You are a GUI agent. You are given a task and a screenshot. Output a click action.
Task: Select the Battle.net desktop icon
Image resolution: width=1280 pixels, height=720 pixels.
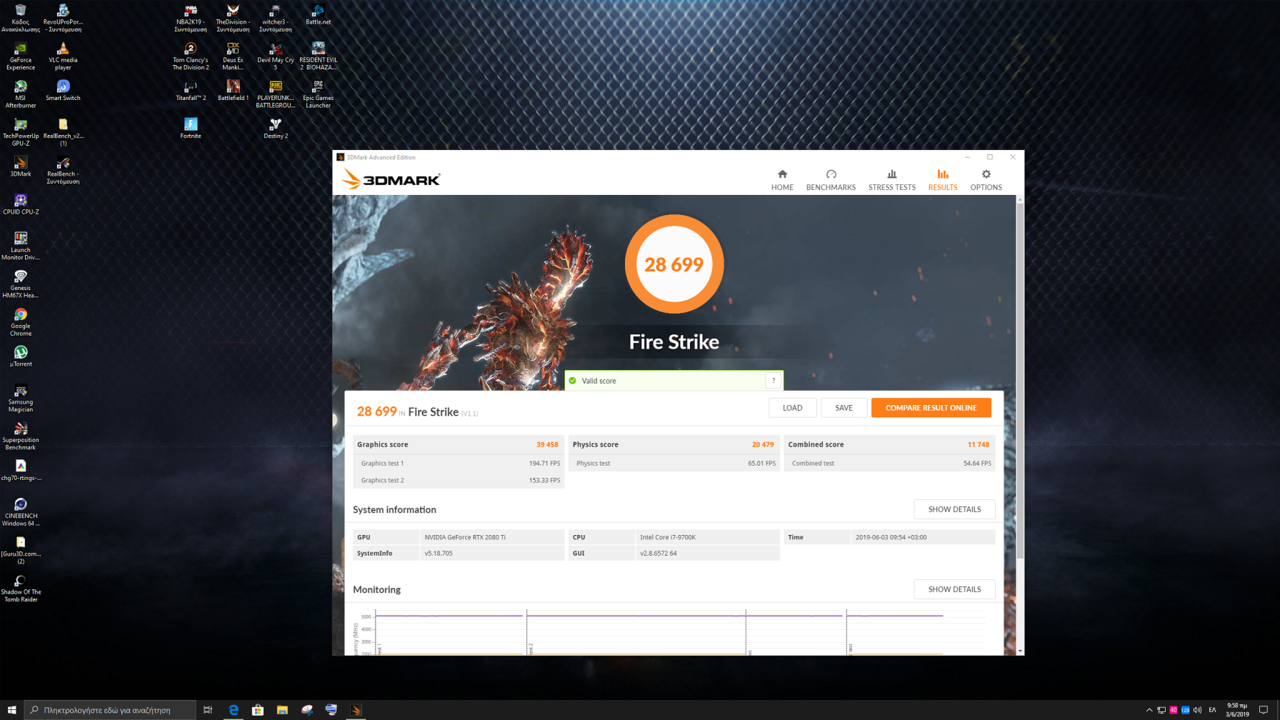pos(318,14)
